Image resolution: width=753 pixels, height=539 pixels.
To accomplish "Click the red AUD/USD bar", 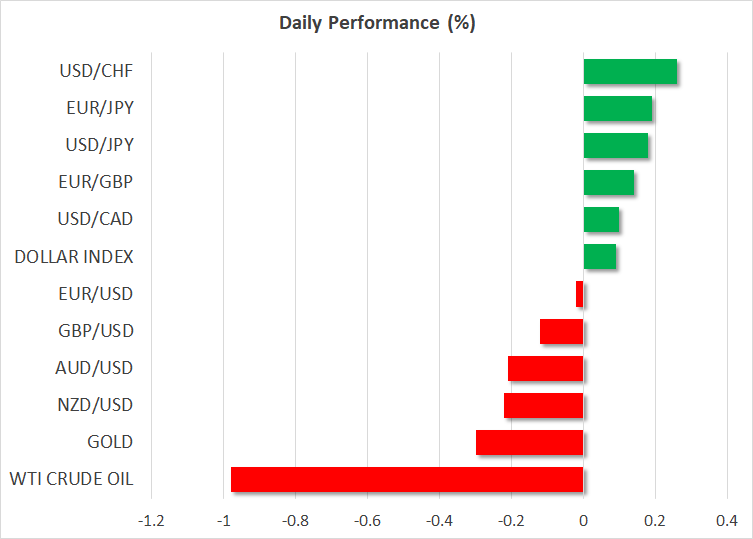I will click(x=545, y=368).
